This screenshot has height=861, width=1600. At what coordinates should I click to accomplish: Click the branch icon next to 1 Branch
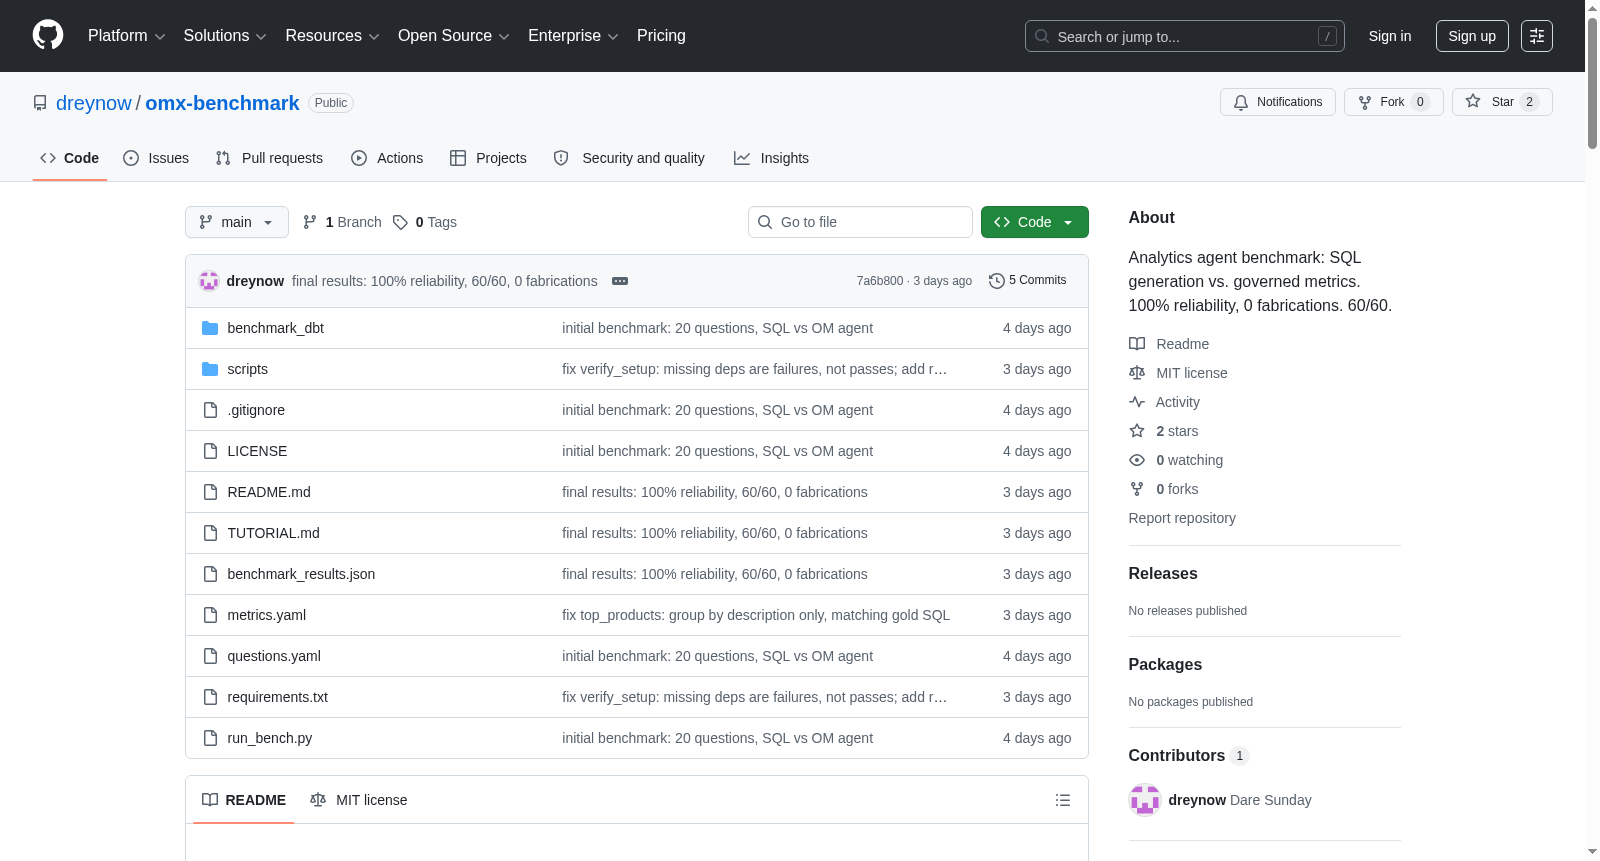coord(310,222)
